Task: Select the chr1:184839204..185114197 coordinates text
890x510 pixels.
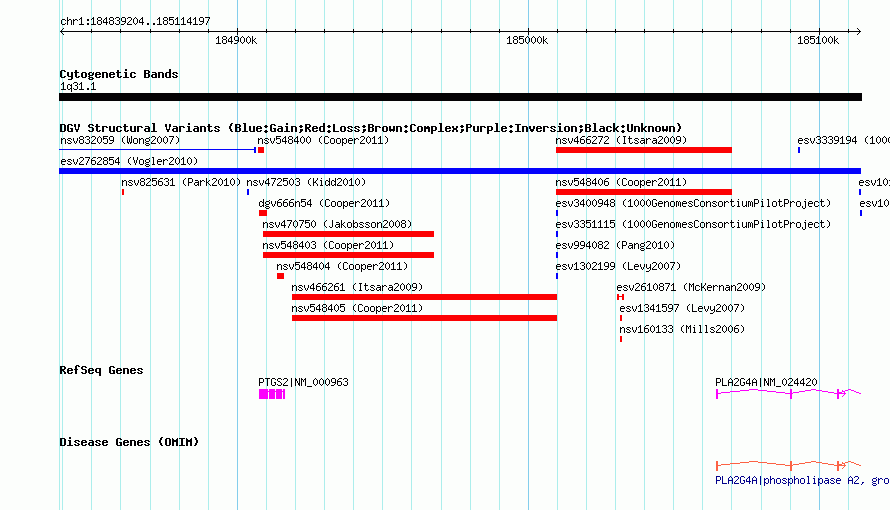Action: coord(135,21)
